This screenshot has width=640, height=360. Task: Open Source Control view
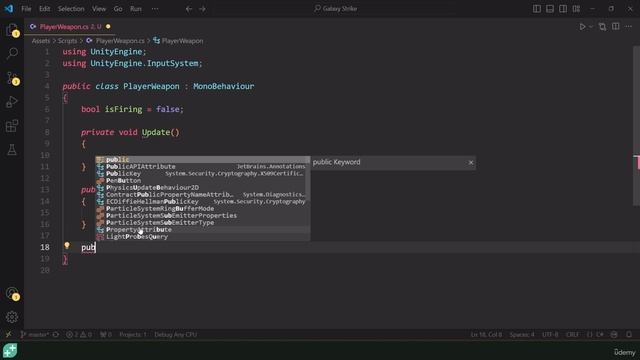point(12,78)
